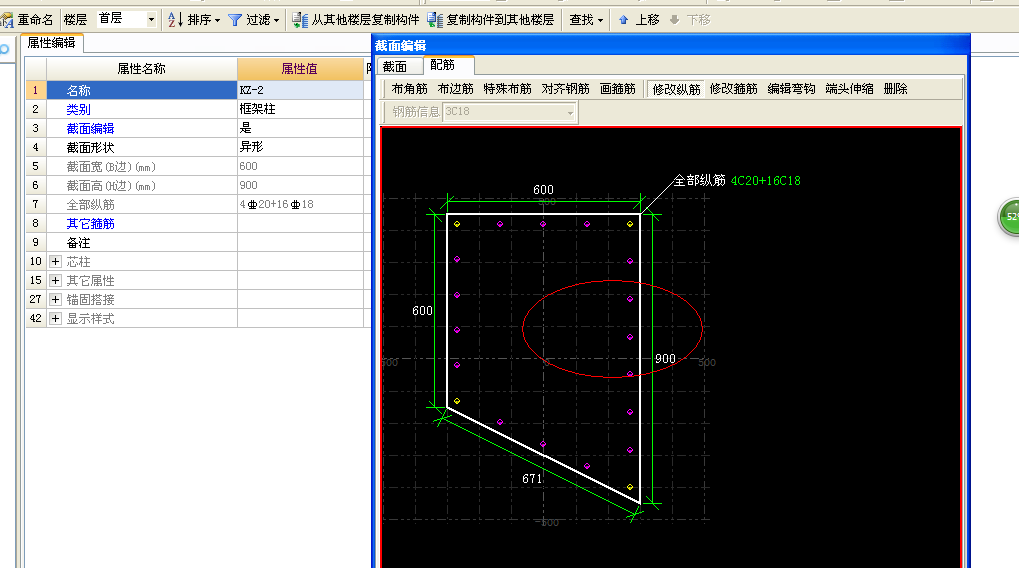The height and width of the screenshot is (568, 1019).
Task: Click the 编辑弯钩 tool
Action: coord(792,89)
